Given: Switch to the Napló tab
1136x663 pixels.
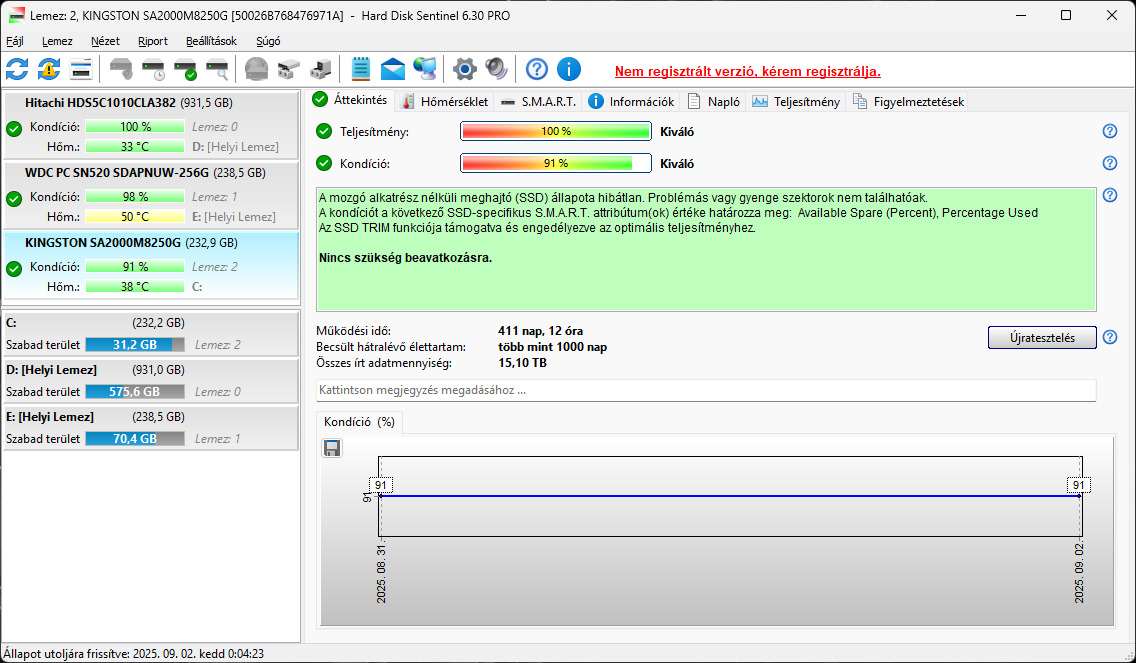Looking at the screenshot, I should pos(714,101).
